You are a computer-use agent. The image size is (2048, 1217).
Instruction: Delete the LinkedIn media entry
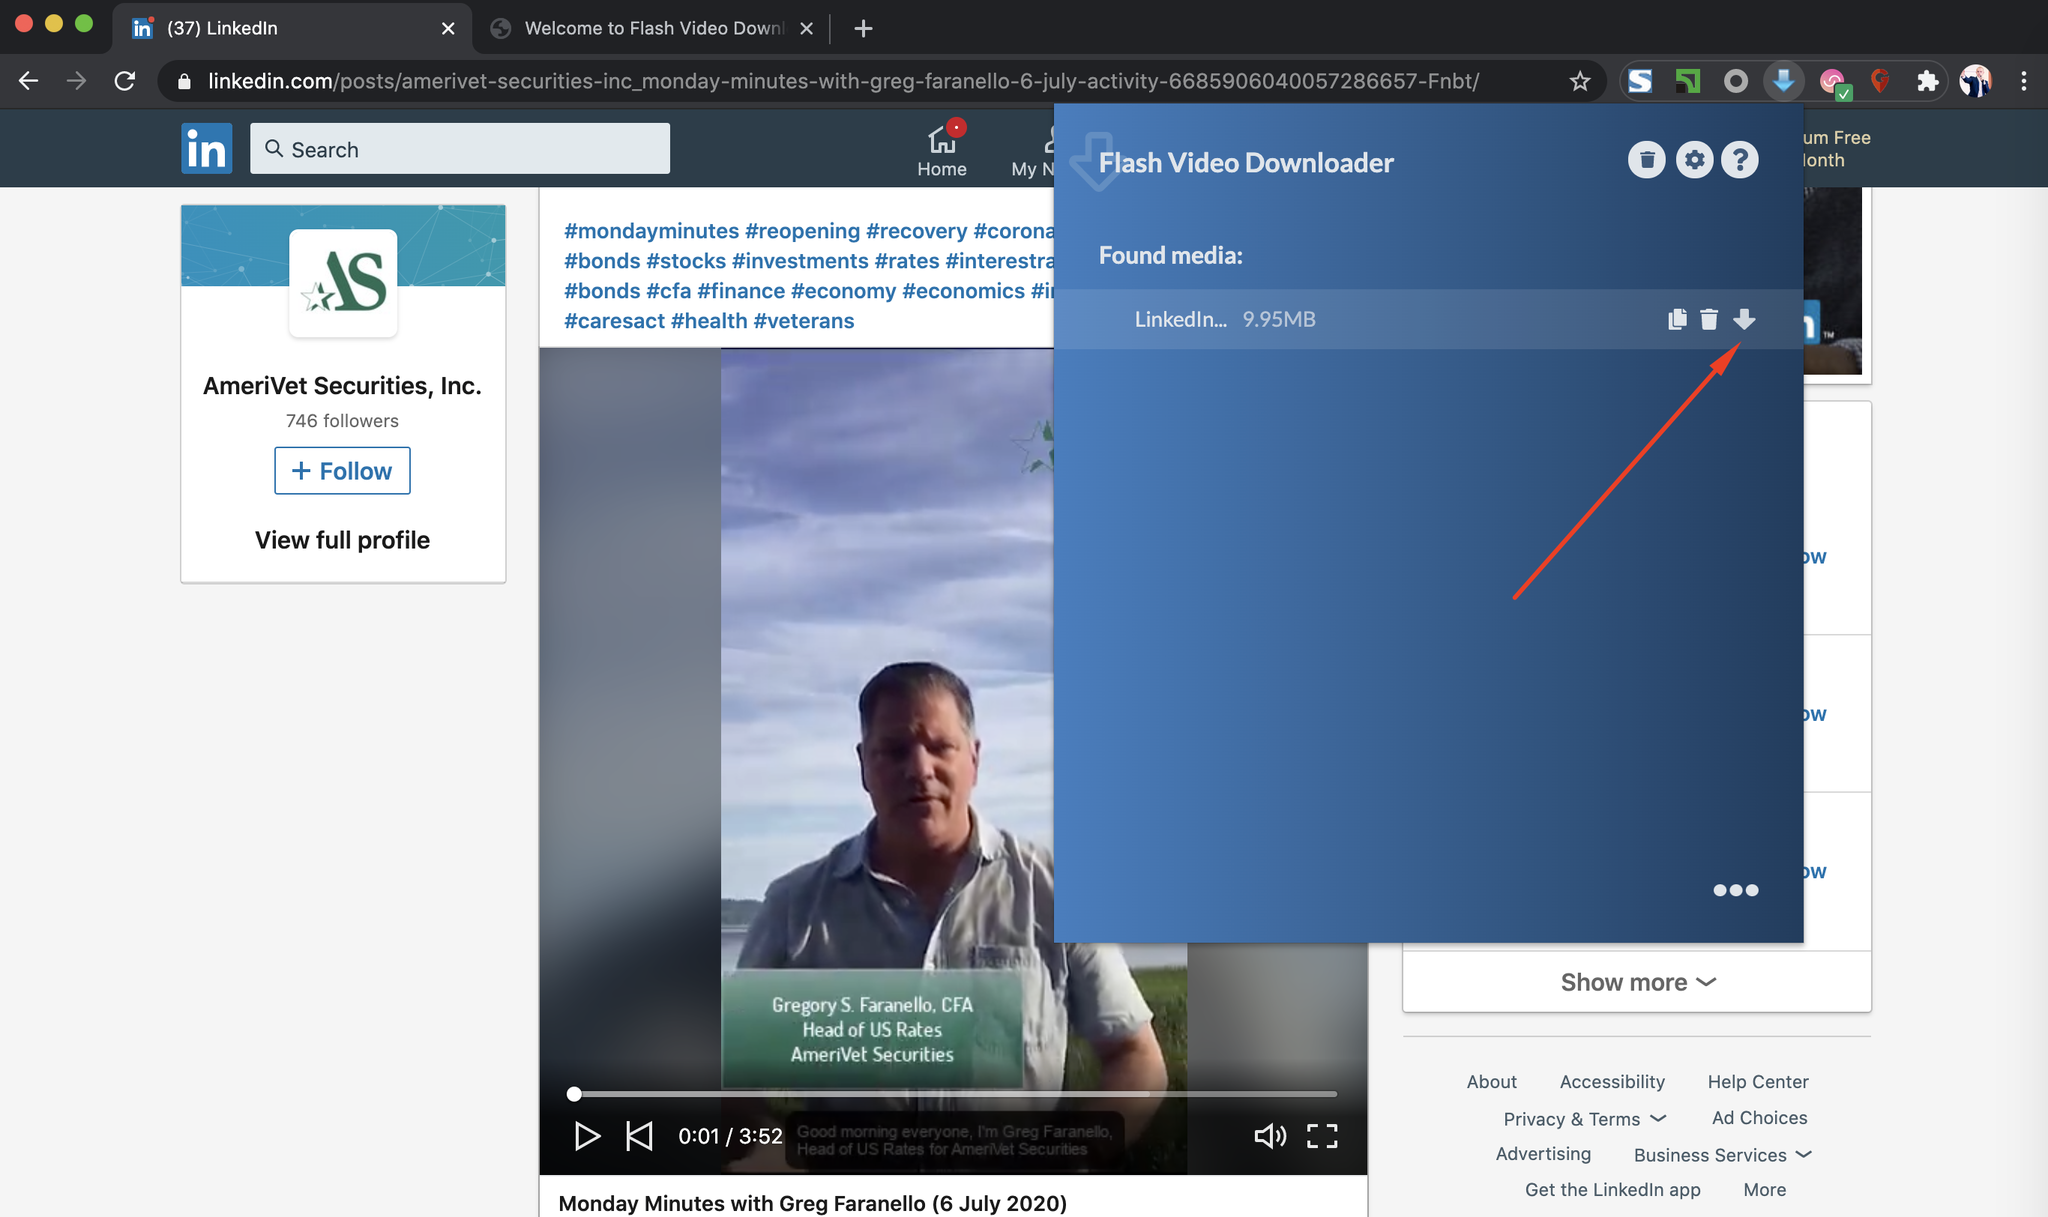coord(1709,319)
